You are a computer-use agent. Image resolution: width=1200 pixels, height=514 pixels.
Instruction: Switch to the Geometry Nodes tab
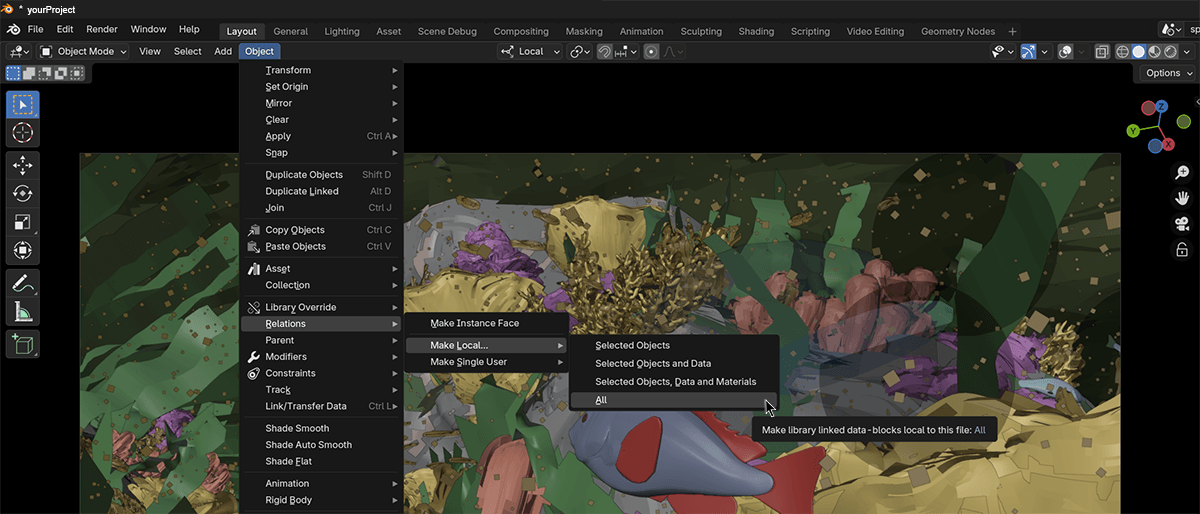point(958,31)
